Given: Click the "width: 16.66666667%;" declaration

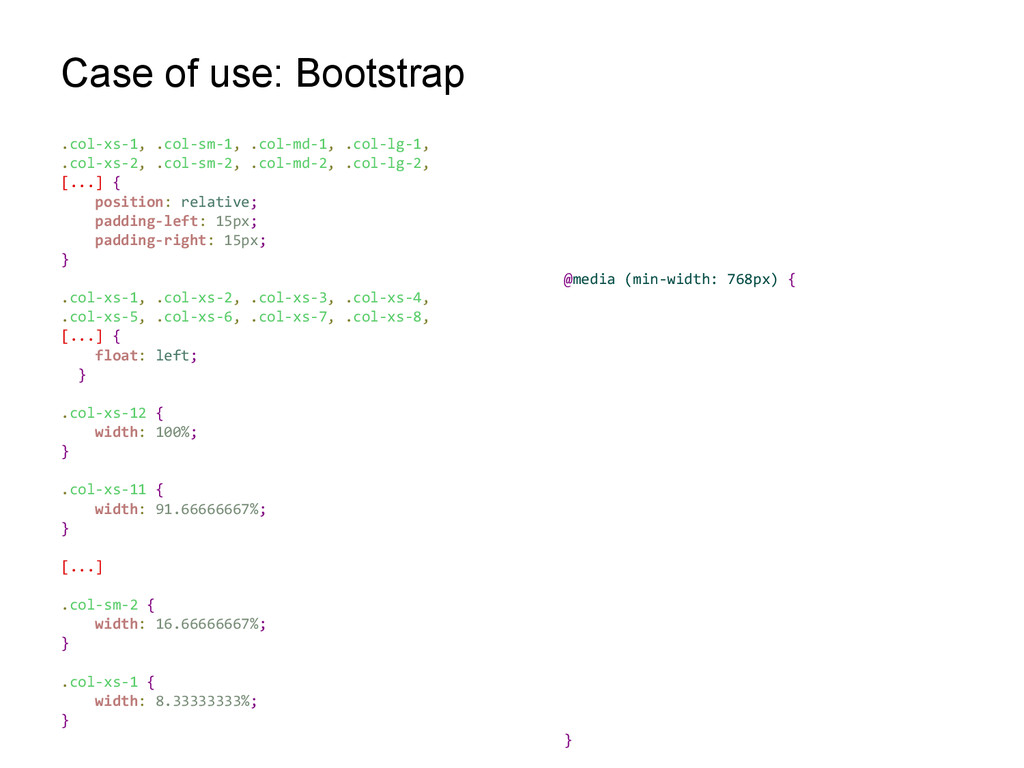Looking at the screenshot, I should (180, 624).
